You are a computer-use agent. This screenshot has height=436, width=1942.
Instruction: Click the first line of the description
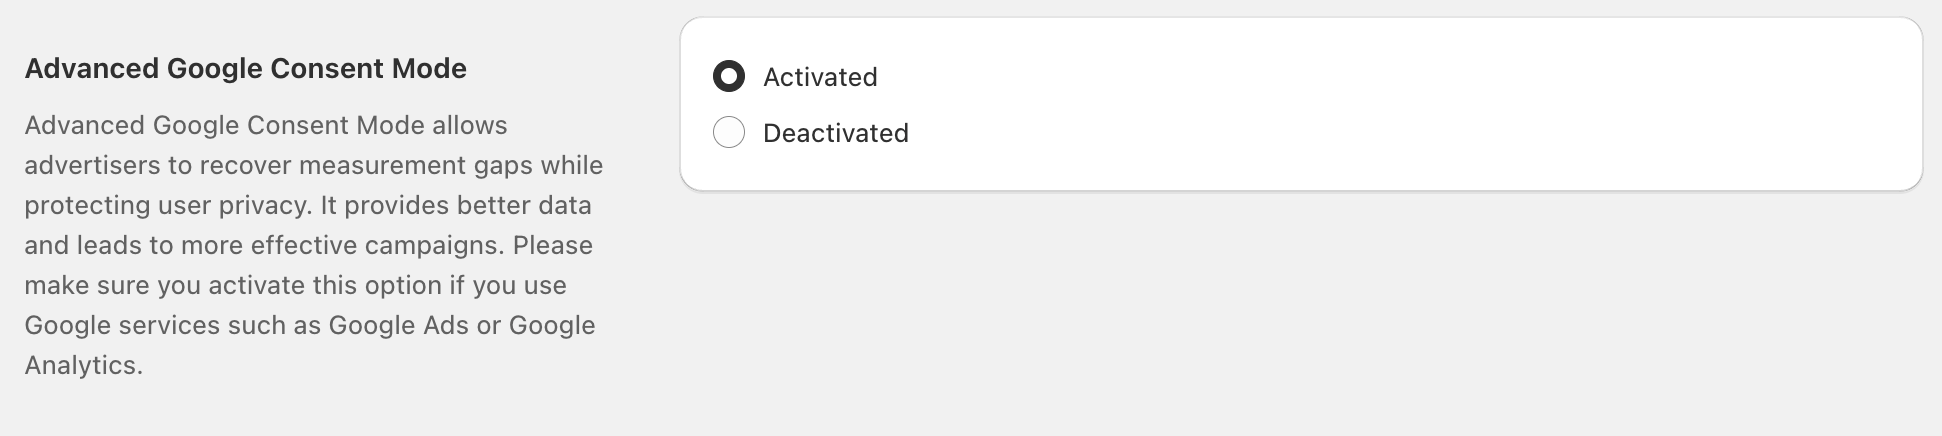pyautogui.click(x=265, y=125)
